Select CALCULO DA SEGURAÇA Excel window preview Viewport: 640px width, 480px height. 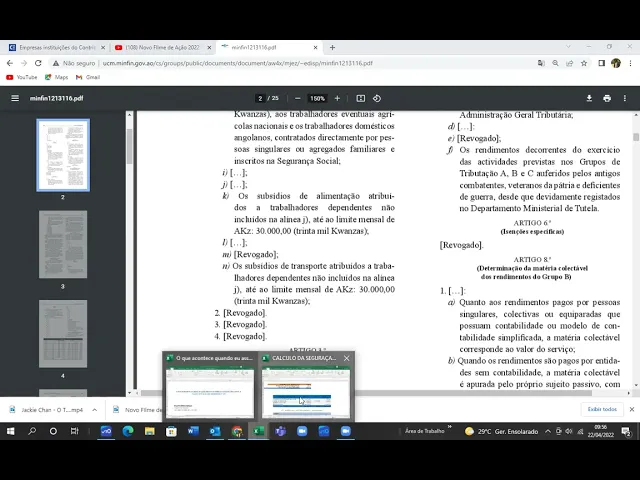[306, 393]
